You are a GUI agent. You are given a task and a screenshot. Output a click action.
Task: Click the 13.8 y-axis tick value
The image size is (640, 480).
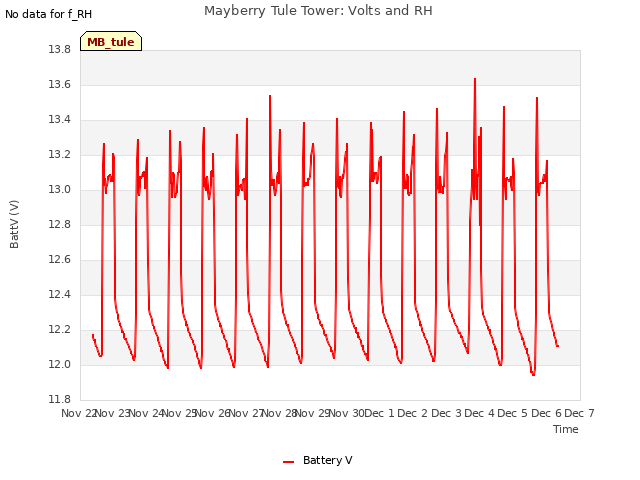coord(60,49)
